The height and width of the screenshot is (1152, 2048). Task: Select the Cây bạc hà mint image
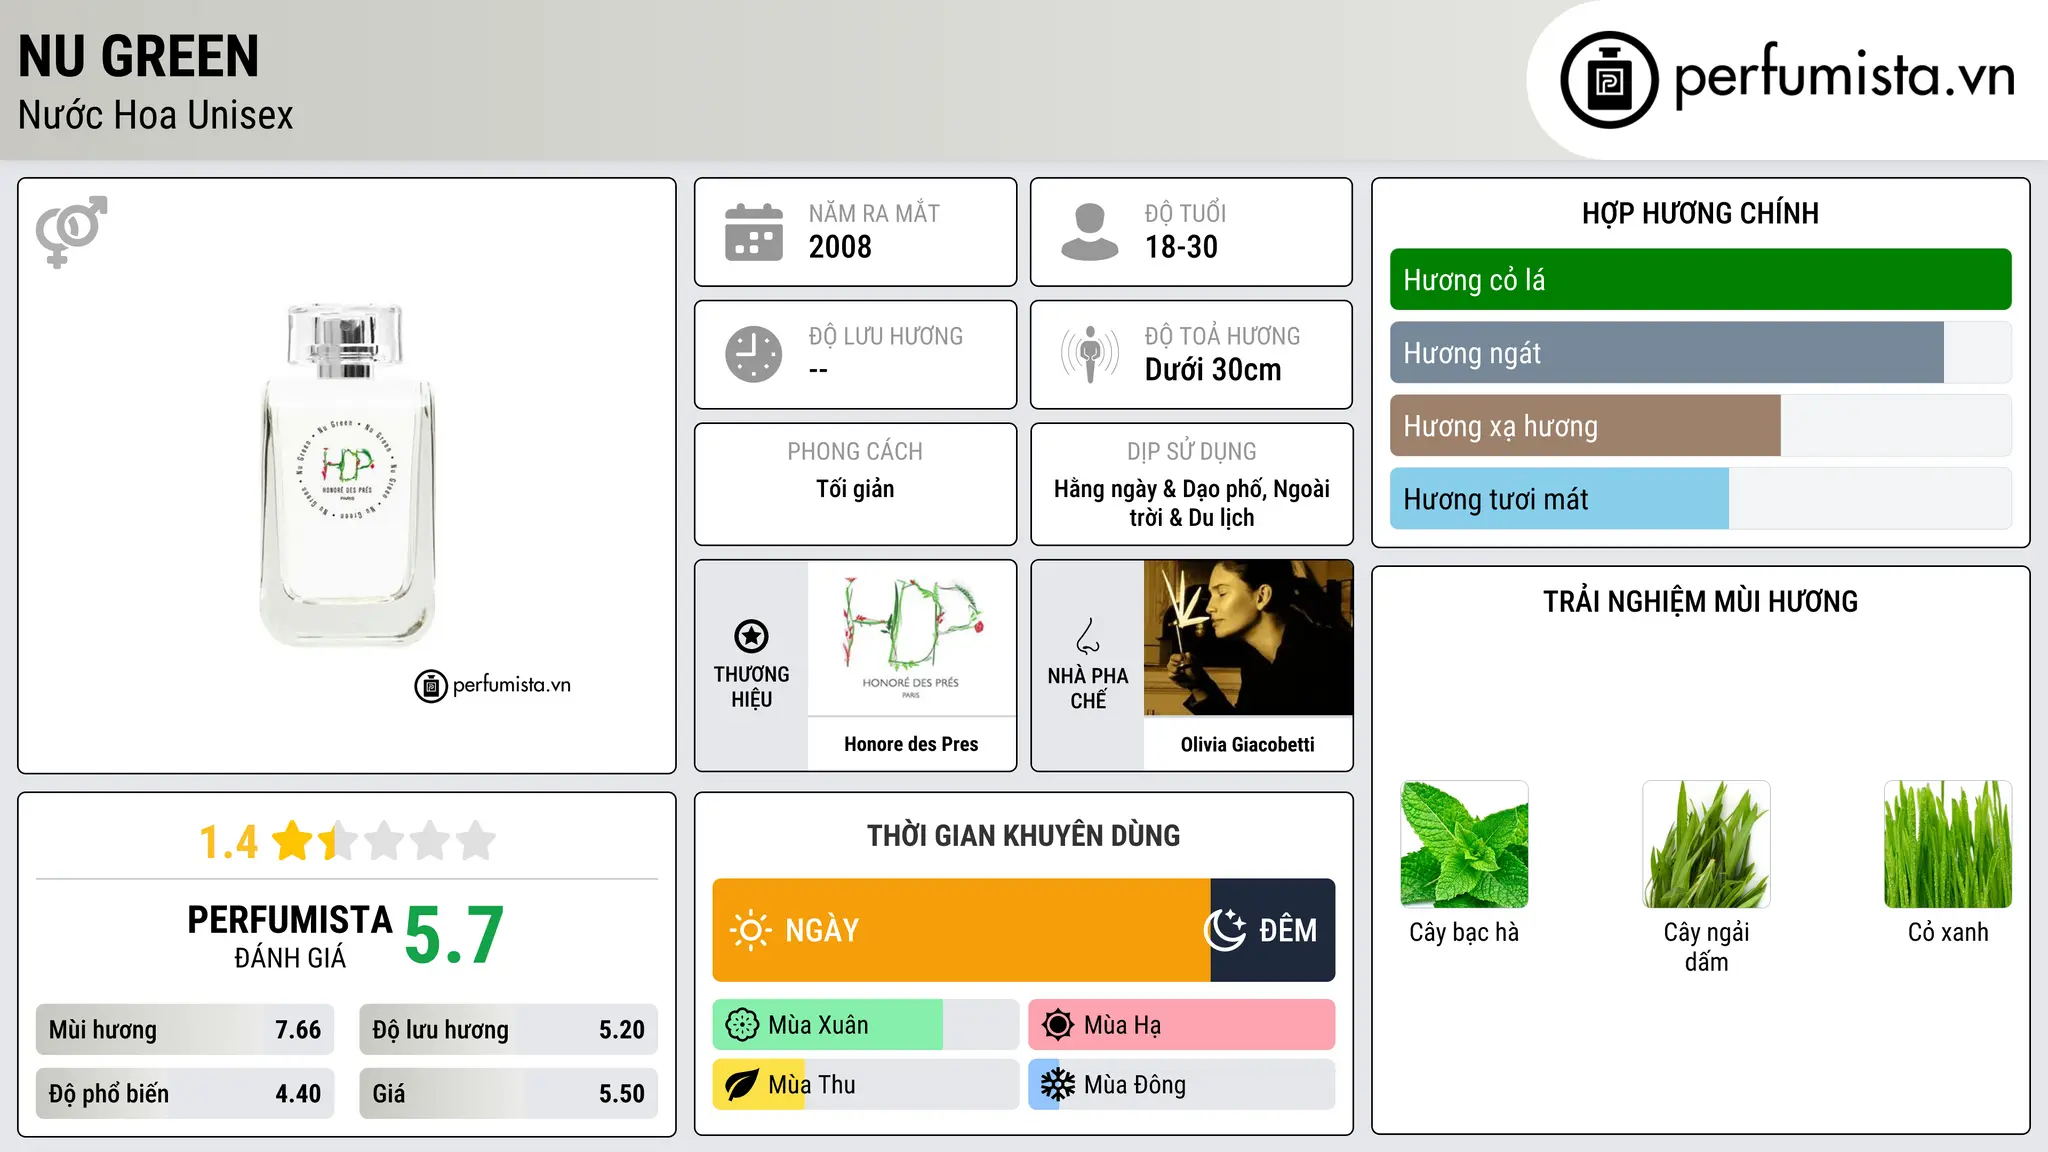click(1464, 844)
